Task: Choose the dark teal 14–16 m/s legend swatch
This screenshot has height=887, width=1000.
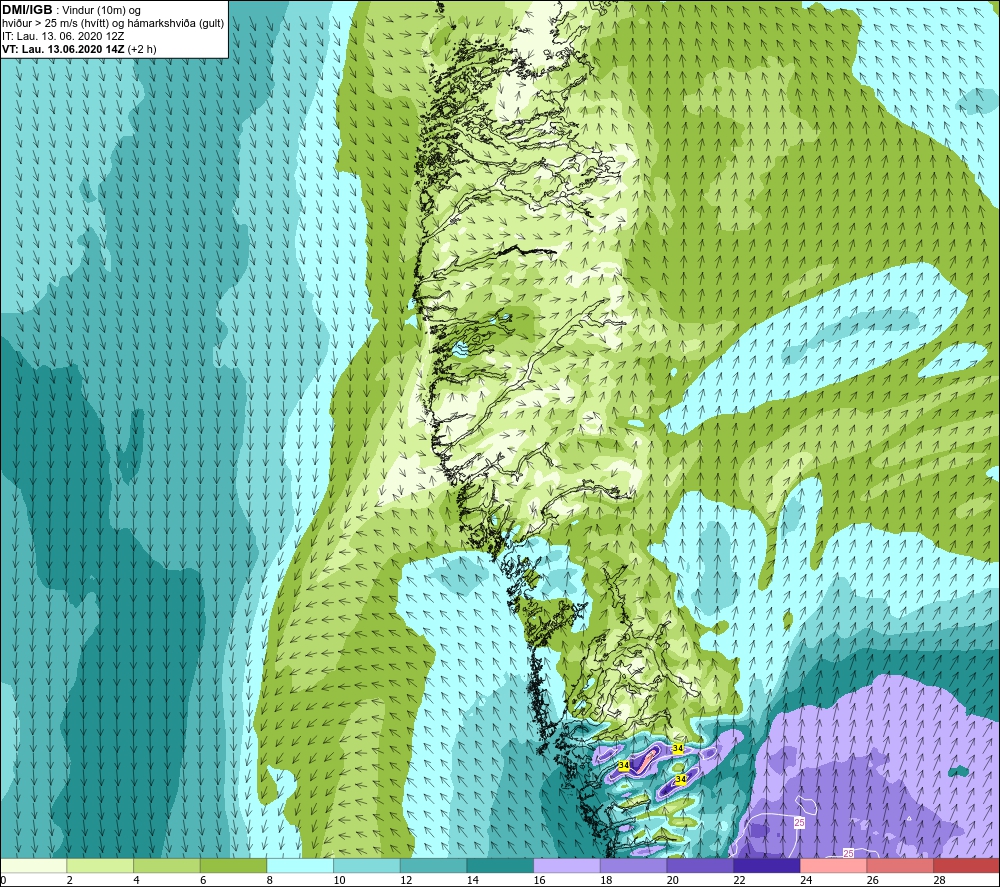Action: 500,865
